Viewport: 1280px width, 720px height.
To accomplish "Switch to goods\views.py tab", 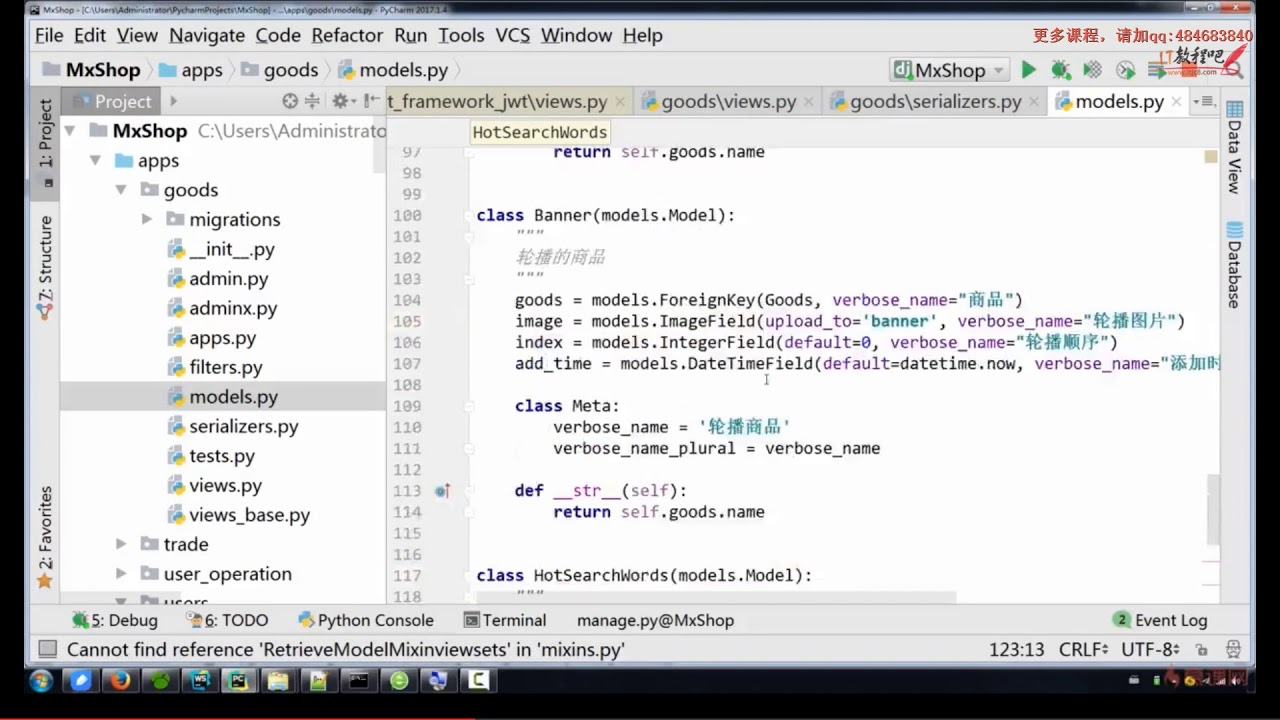I will 727,101.
